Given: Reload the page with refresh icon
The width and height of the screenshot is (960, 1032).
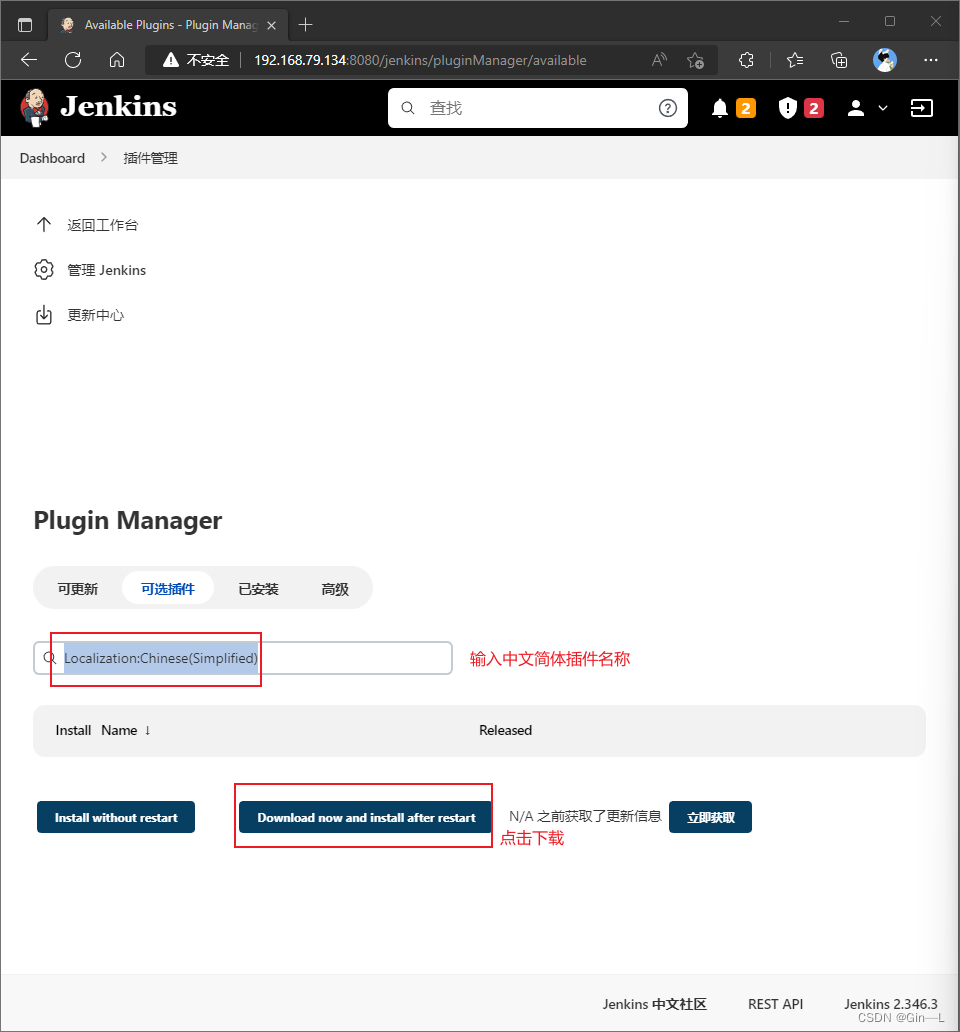Looking at the screenshot, I should (x=73, y=60).
